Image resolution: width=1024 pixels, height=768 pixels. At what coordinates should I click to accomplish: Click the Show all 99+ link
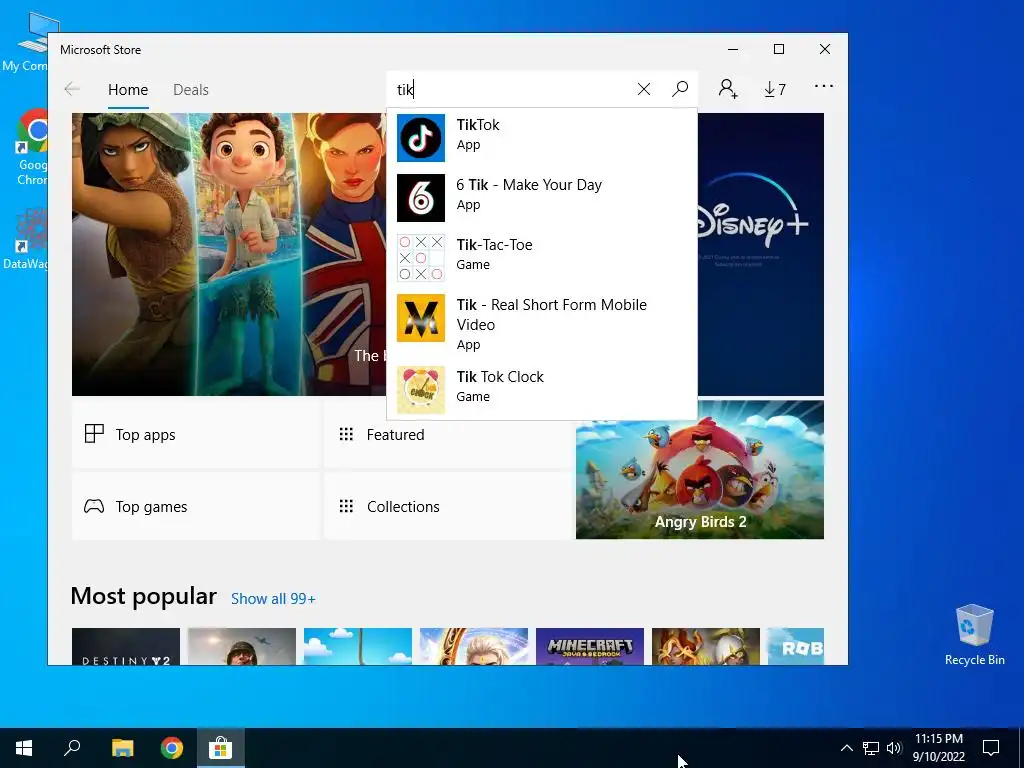tap(273, 599)
